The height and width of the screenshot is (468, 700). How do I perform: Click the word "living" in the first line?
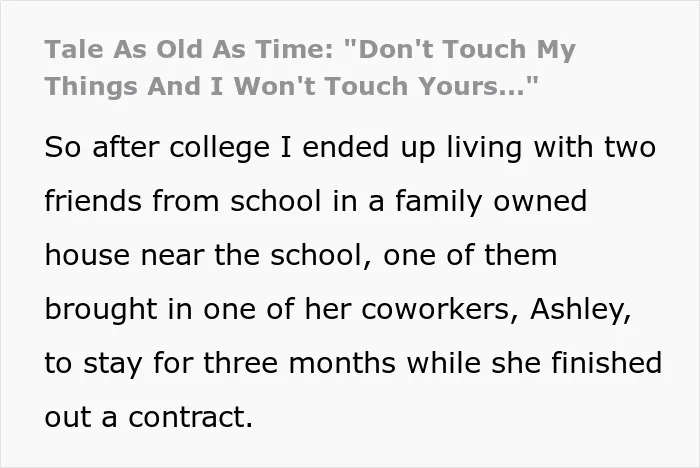(484, 148)
